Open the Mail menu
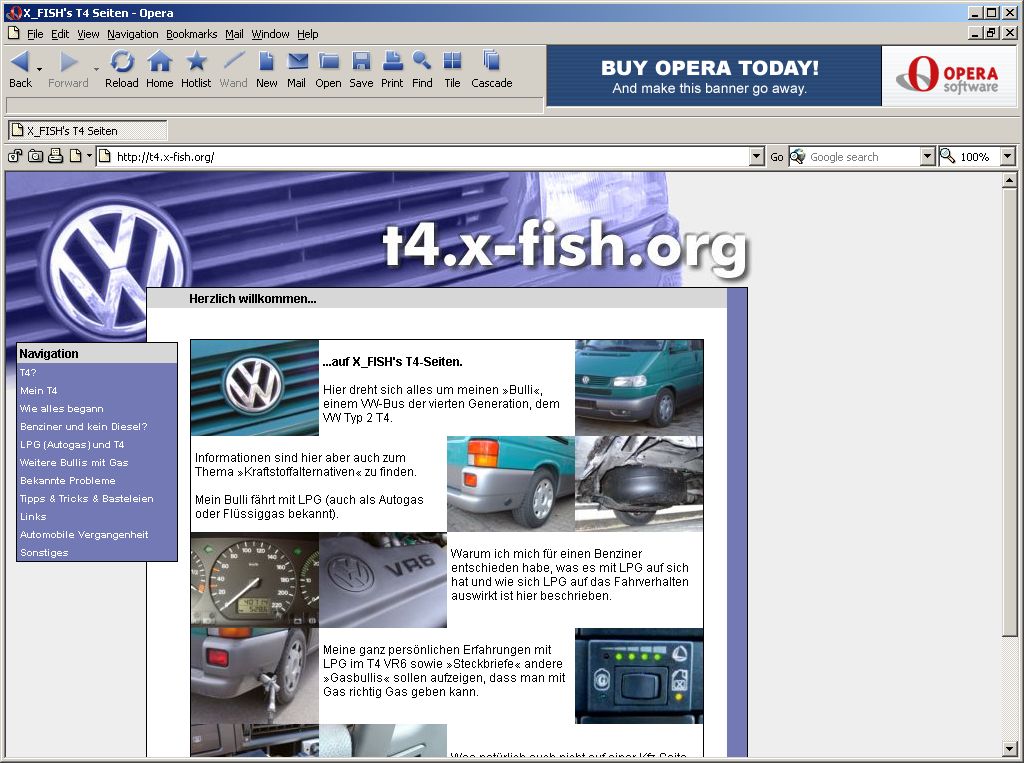 pos(234,34)
